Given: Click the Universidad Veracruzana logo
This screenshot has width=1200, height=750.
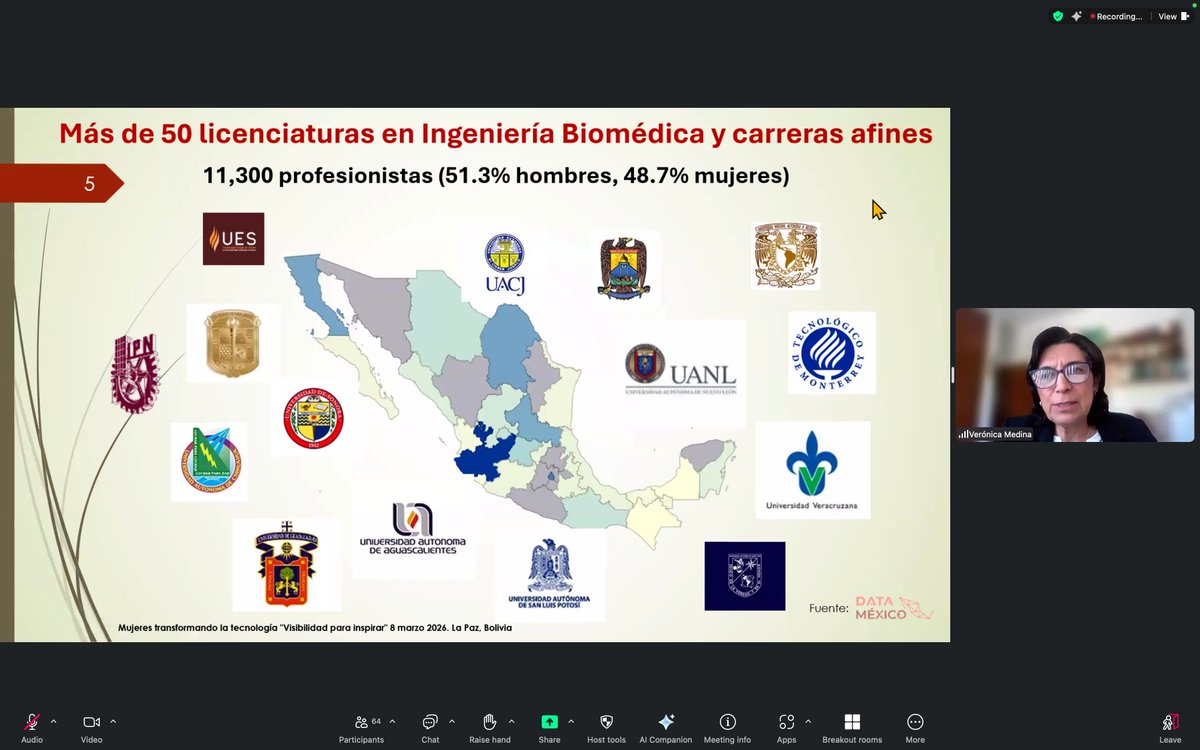Looking at the screenshot, I should (812, 470).
